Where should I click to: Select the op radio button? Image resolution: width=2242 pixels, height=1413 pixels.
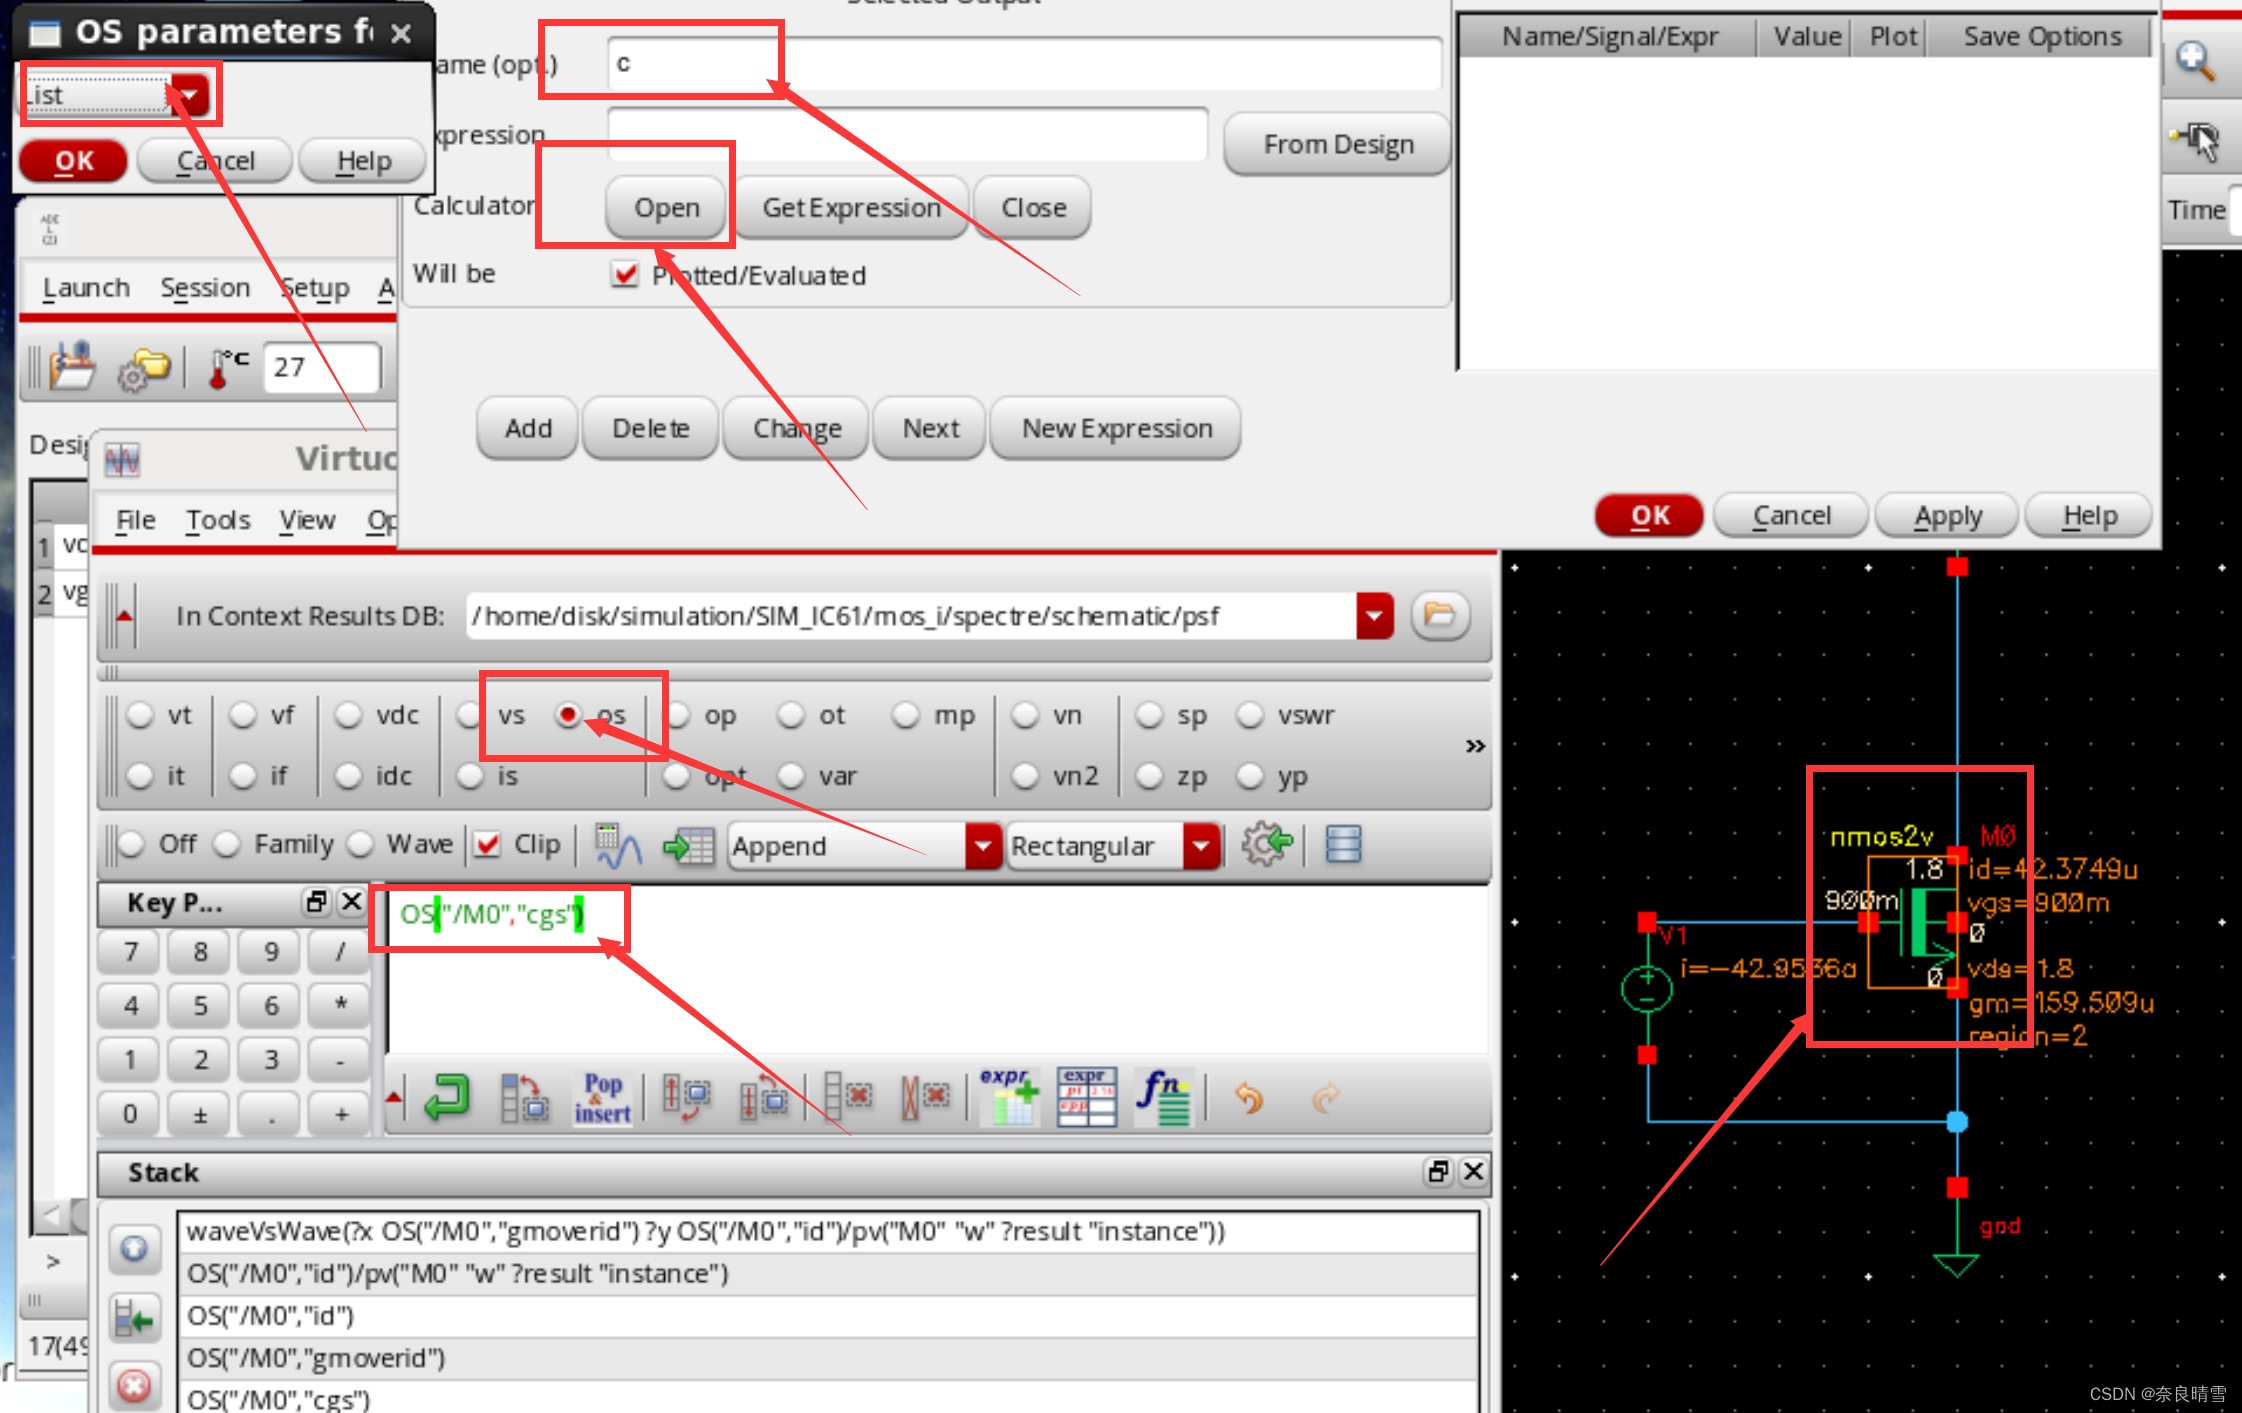pyautogui.click(x=679, y=715)
